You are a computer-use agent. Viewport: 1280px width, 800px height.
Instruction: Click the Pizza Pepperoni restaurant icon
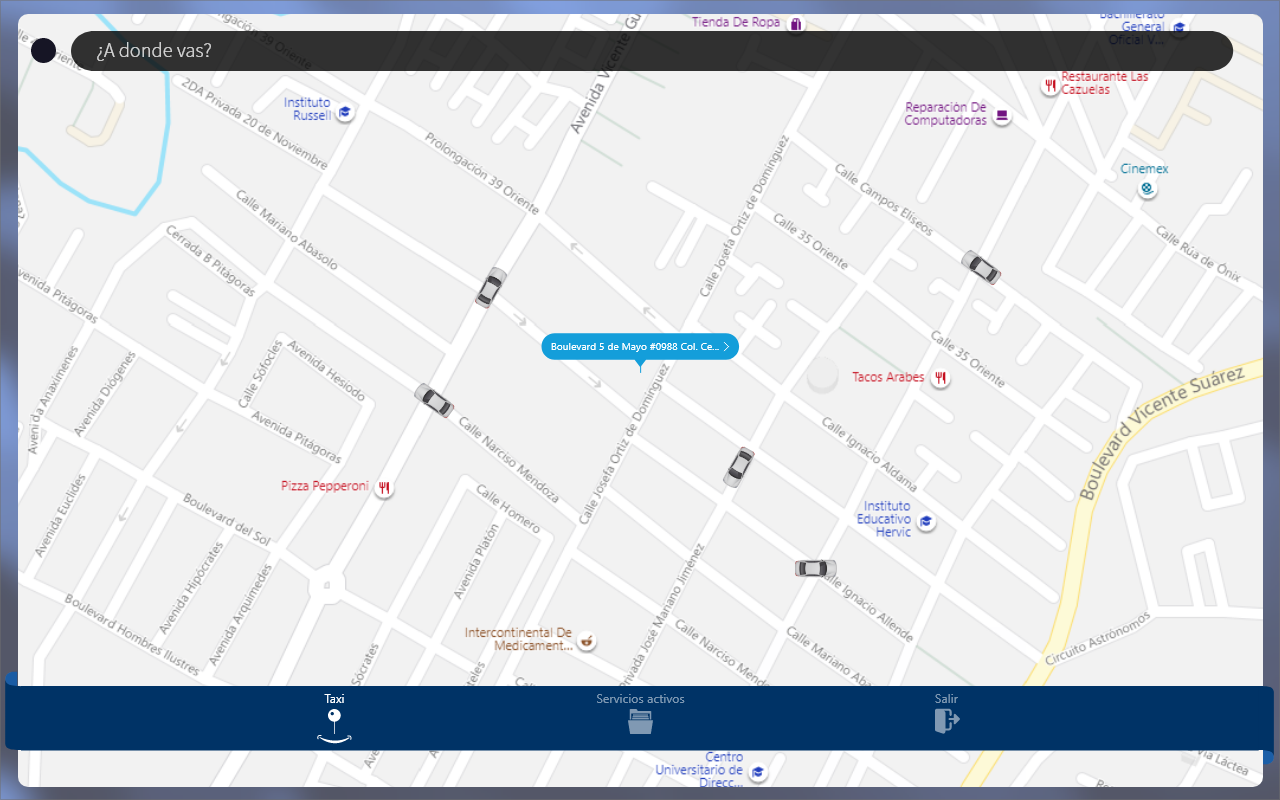tap(383, 488)
